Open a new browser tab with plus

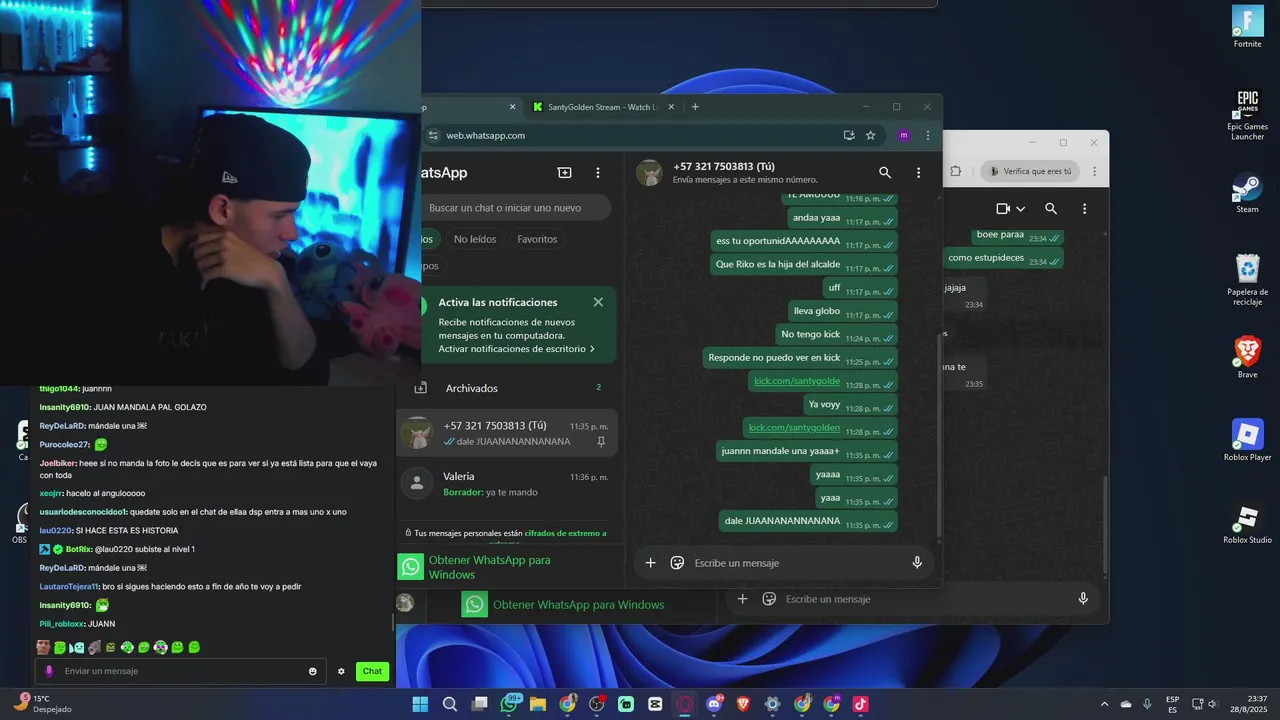coord(695,107)
